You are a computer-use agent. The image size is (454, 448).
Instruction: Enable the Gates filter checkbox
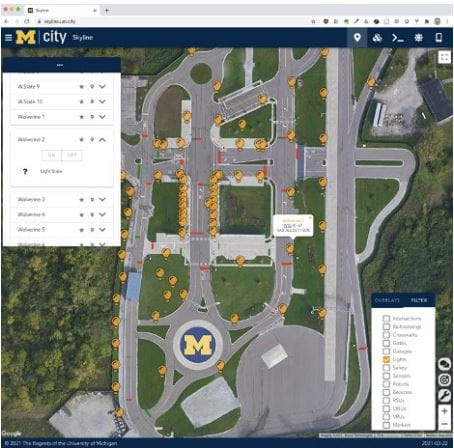[386, 343]
